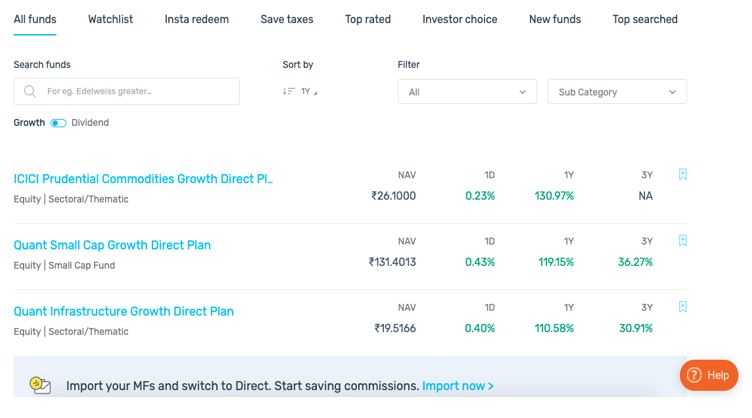Open the Help chat widget
This screenshot has width=752, height=418.
pyautogui.click(x=709, y=375)
